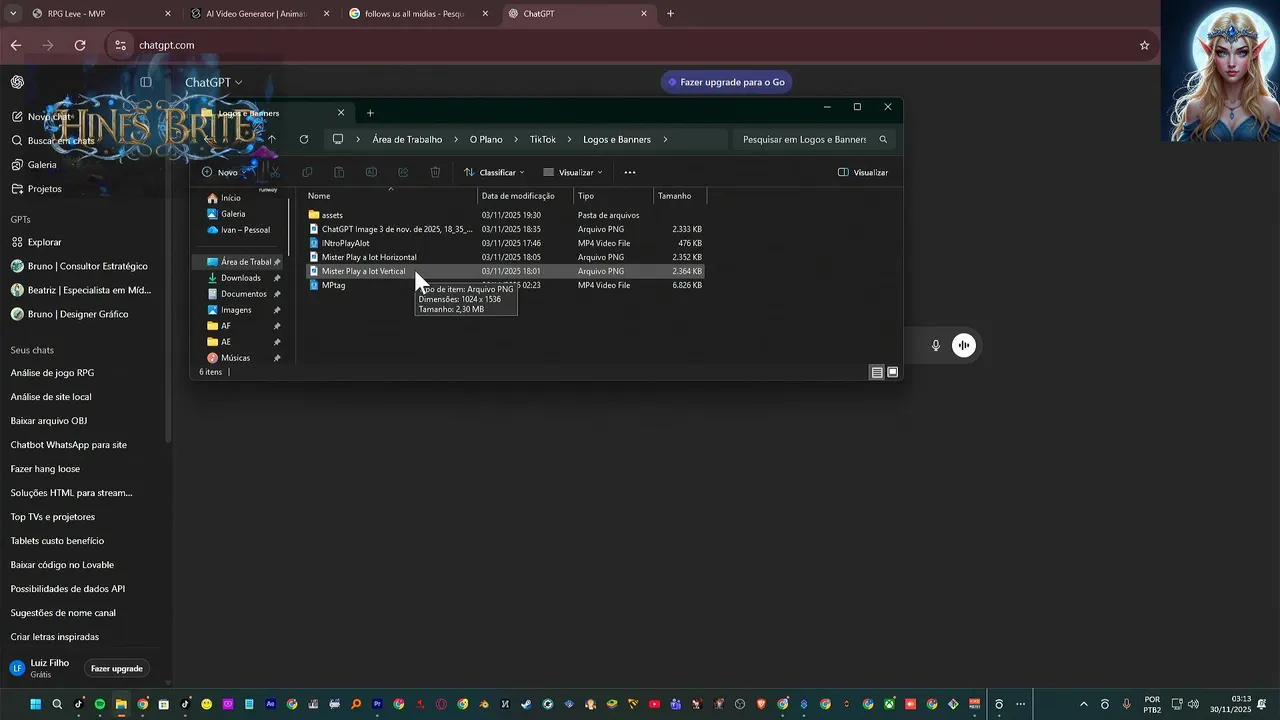Open the Classificar sort dropdown
Screen dimensions: 1280x720
coord(494,172)
